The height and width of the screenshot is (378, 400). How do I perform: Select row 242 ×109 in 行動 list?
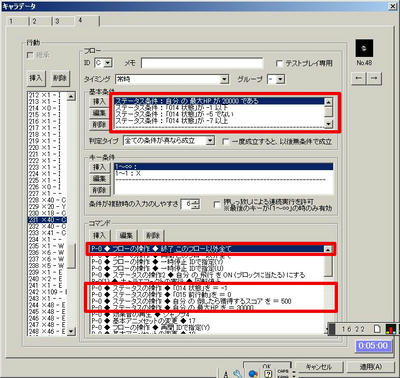click(x=47, y=292)
